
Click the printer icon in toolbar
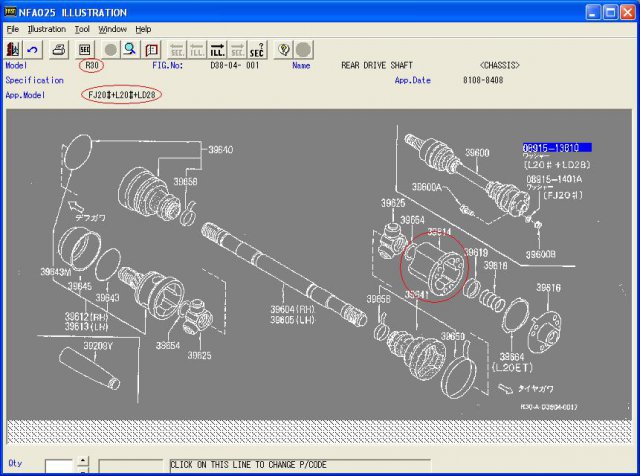coord(60,49)
